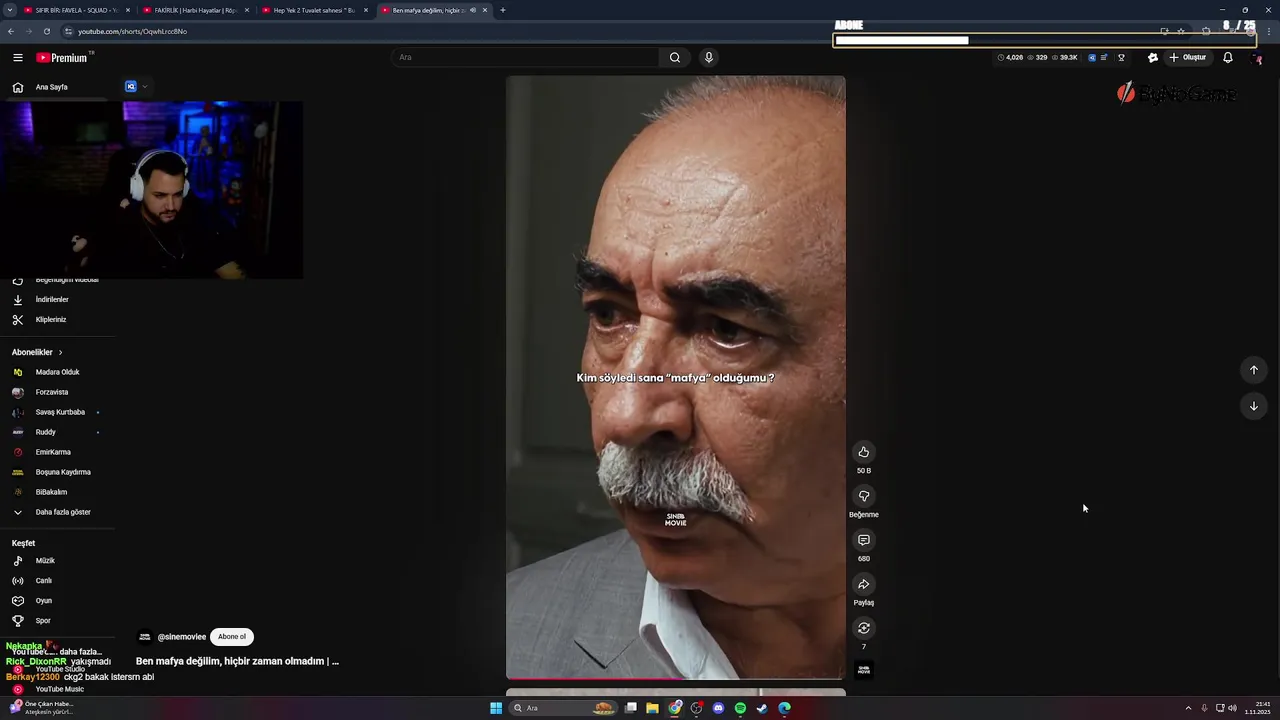Click the browser address bar URL
This screenshot has width=1280, height=720.
click(132, 31)
